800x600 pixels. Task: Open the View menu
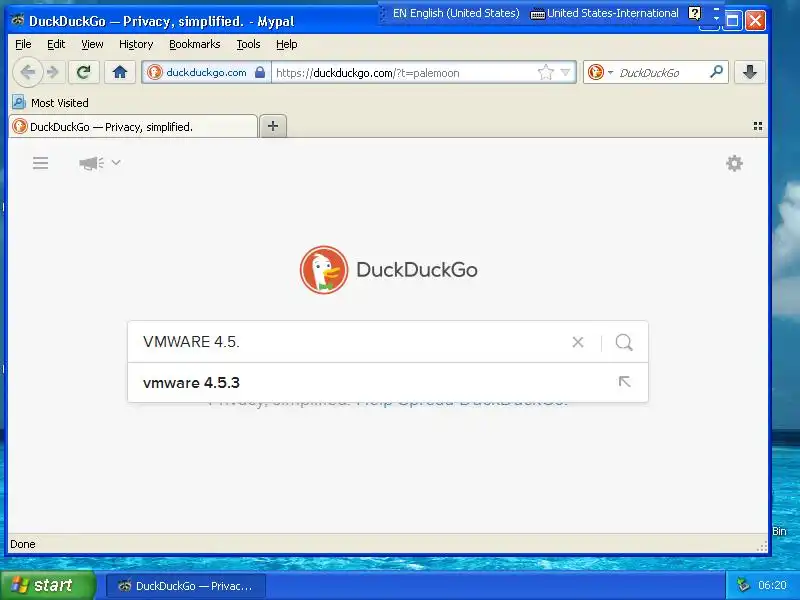(x=92, y=44)
